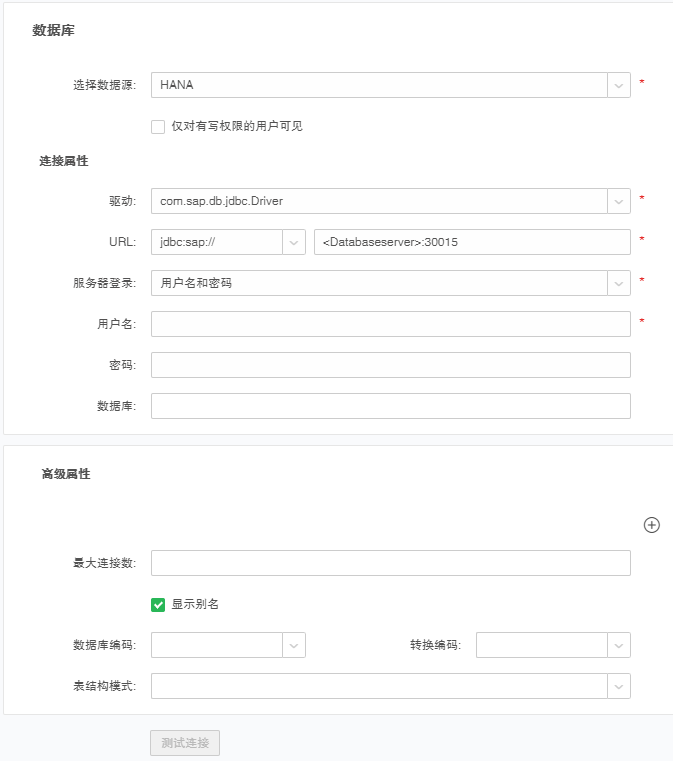Click the 测试连接 button

click(x=185, y=743)
